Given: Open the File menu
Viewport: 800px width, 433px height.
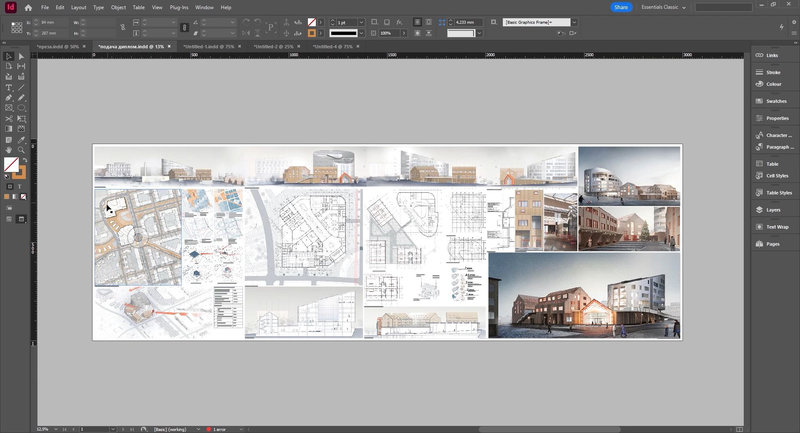Looking at the screenshot, I should pos(45,8).
